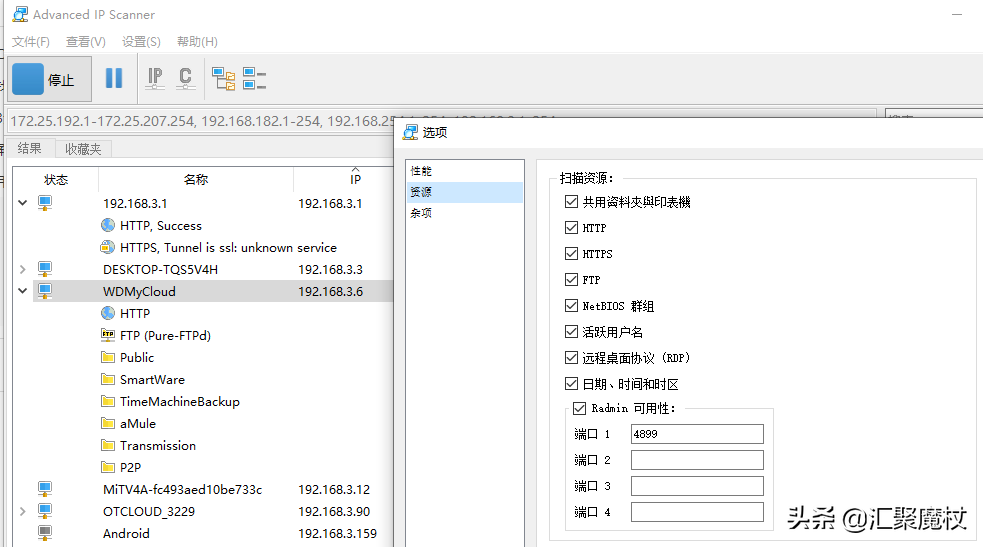Click the C class subnet icon
Image resolution: width=983 pixels, height=547 pixels.
[x=186, y=78]
